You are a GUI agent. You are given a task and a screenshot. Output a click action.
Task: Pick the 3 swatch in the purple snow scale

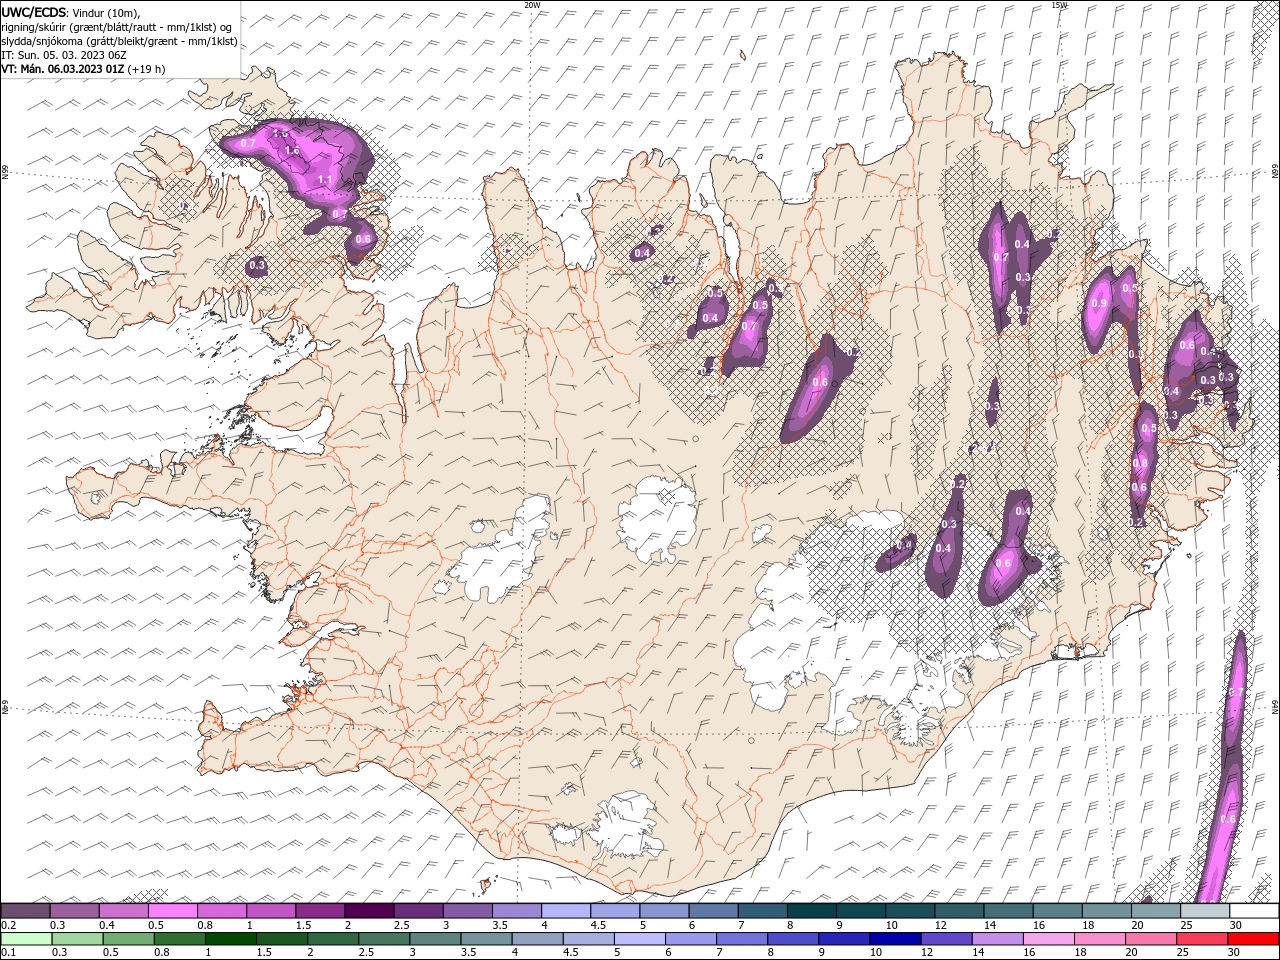coord(467,911)
